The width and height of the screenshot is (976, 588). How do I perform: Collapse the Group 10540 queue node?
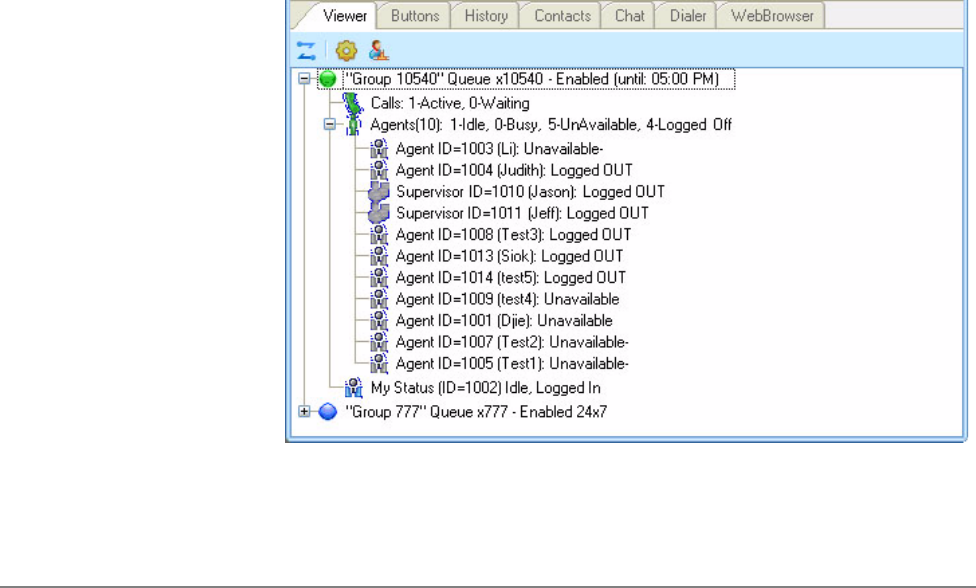[304, 79]
